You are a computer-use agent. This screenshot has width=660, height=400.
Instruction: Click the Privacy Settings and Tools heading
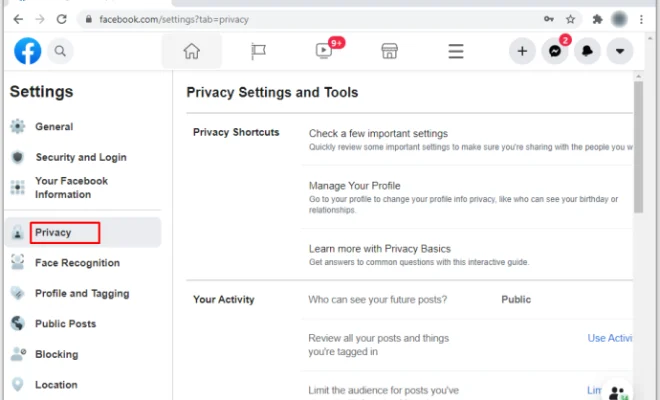pyautogui.click(x=272, y=92)
